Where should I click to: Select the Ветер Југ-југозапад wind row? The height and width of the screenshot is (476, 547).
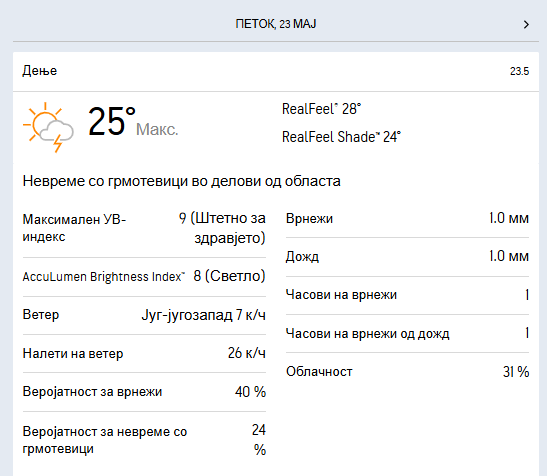[x=144, y=315]
